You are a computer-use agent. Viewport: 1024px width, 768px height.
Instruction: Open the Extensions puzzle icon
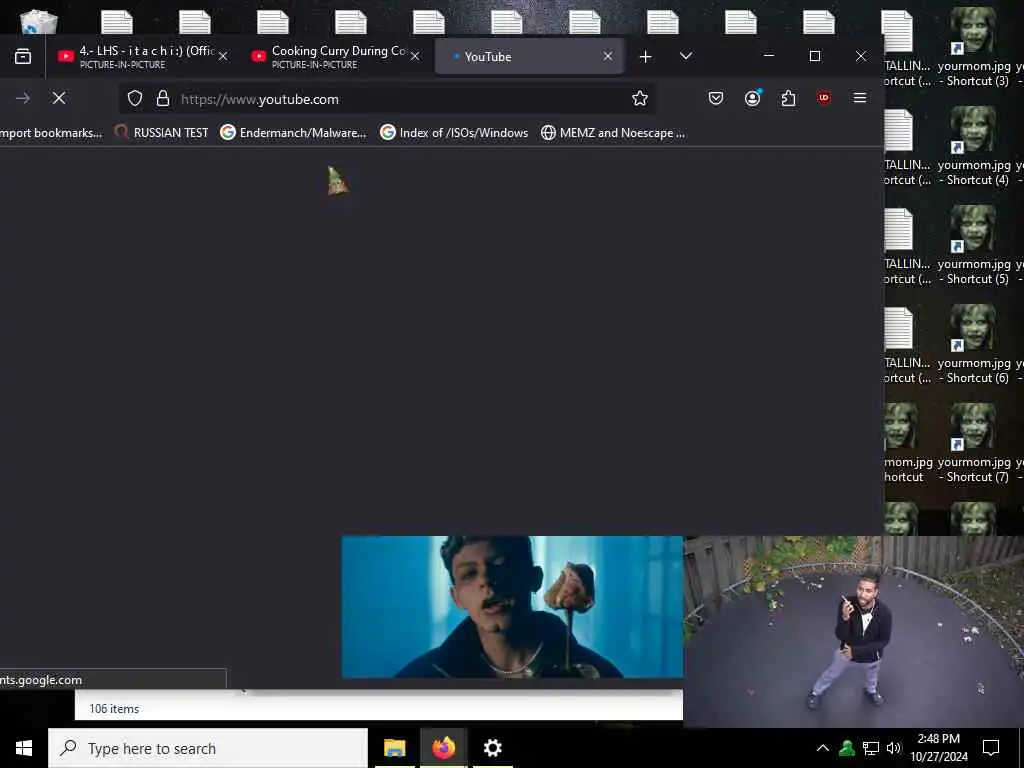pyautogui.click(x=788, y=99)
